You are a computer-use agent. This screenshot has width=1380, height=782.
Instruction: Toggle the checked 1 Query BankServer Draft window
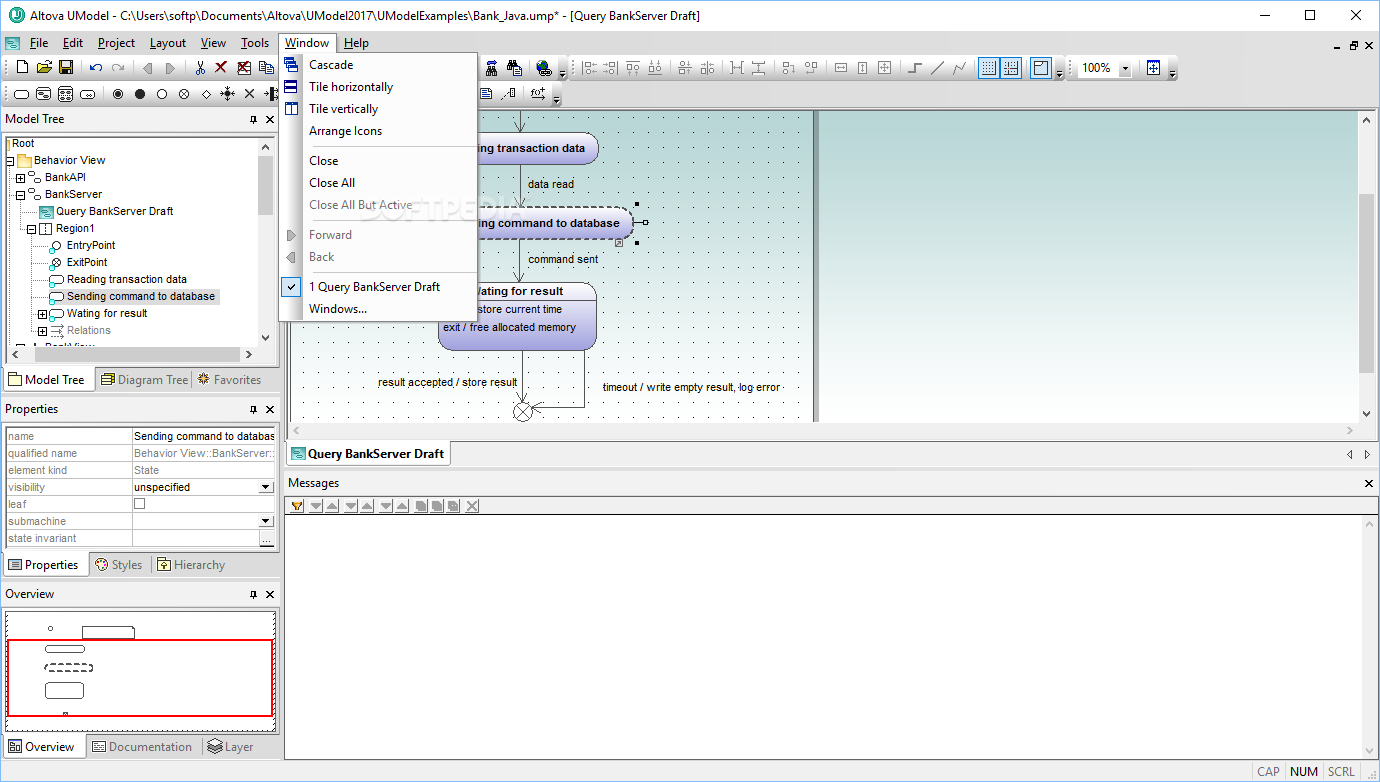378,287
